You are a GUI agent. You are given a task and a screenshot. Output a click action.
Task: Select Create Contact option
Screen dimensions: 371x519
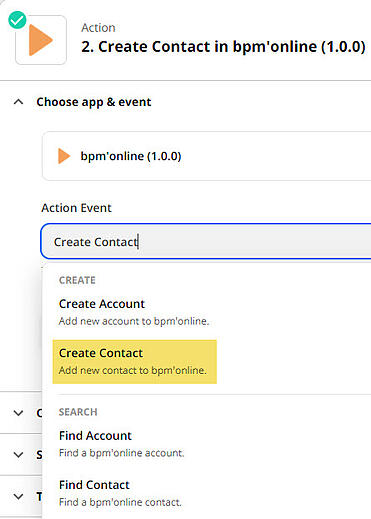(134, 362)
